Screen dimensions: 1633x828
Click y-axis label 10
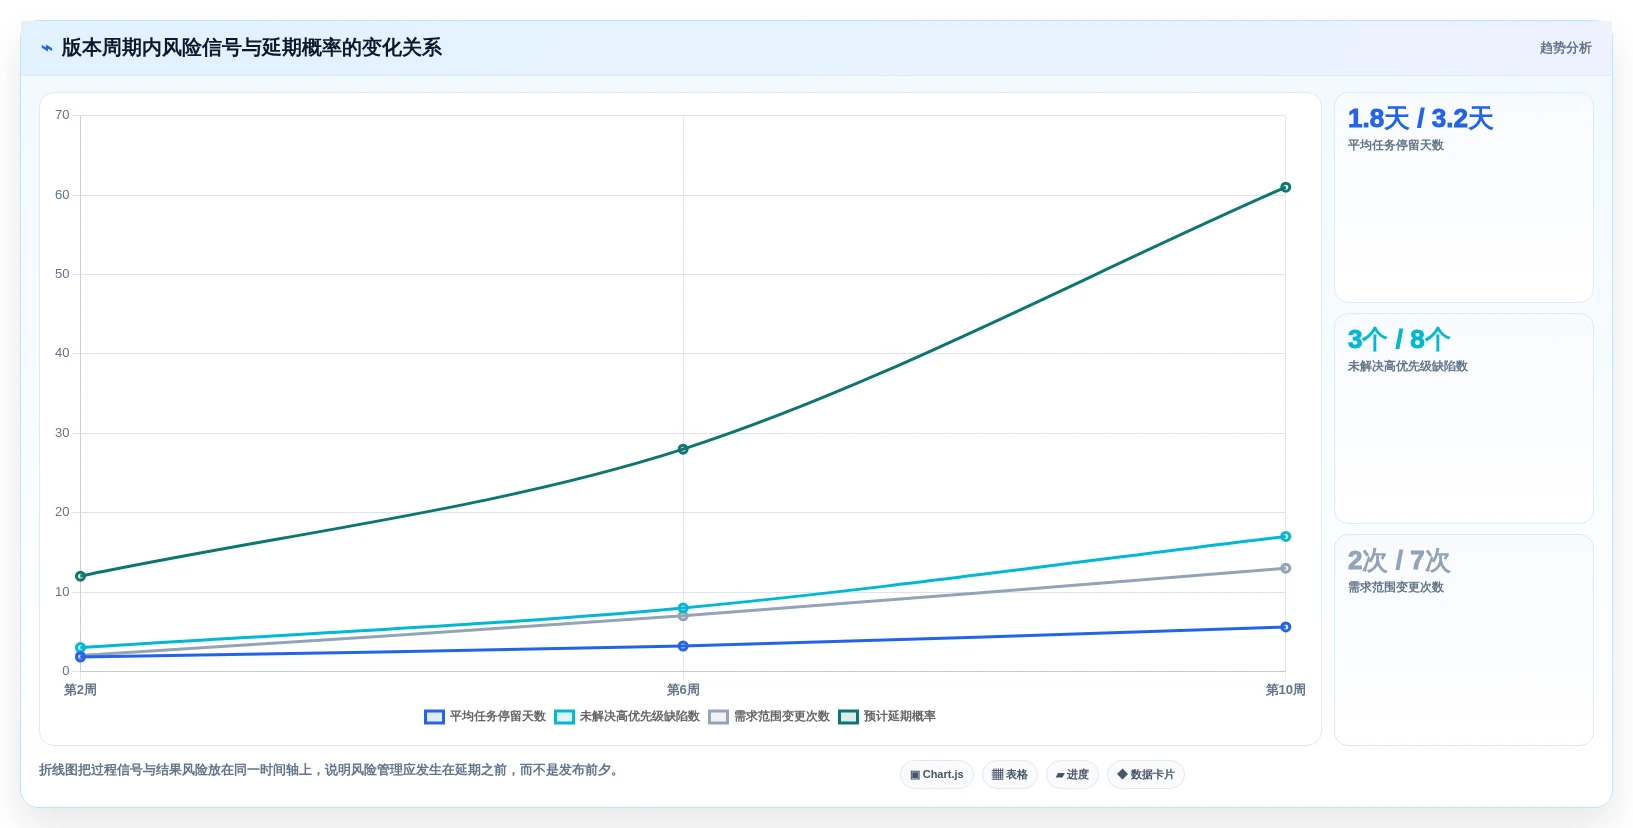(62, 592)
